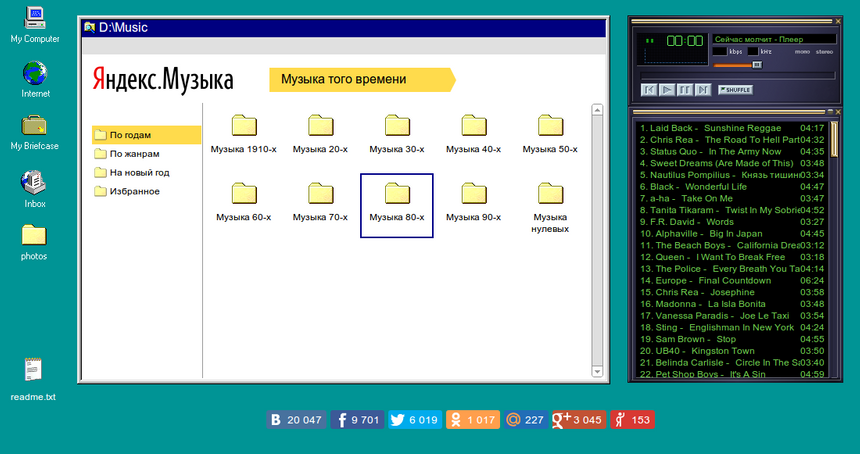Share via VK button showing 20 047

(x=297, y=419)
